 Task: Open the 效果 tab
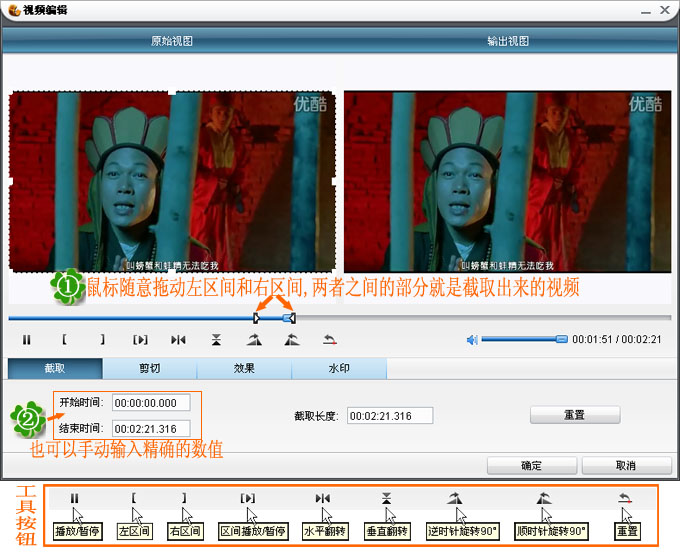click(244, 369)
